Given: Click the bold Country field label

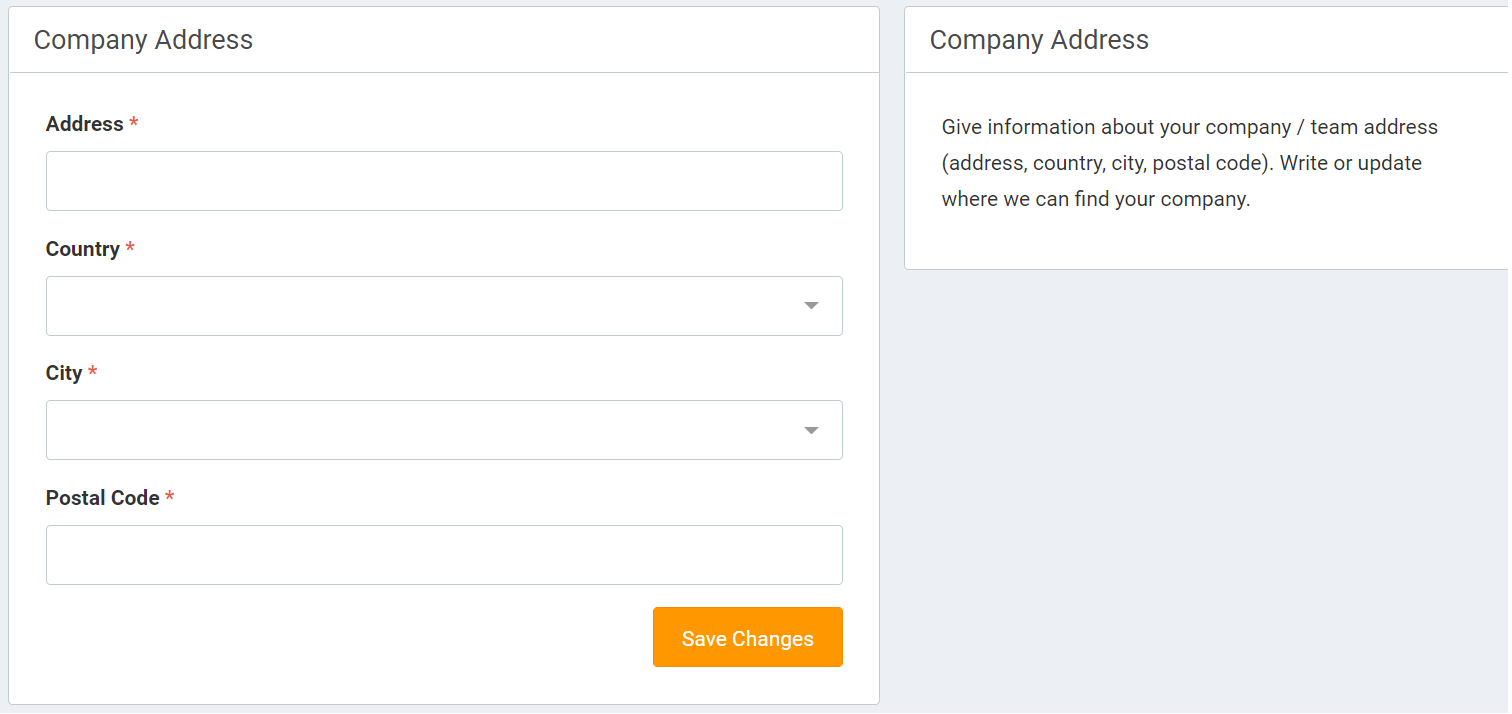Looking at the screenshot, I should [x=83, y=249].
